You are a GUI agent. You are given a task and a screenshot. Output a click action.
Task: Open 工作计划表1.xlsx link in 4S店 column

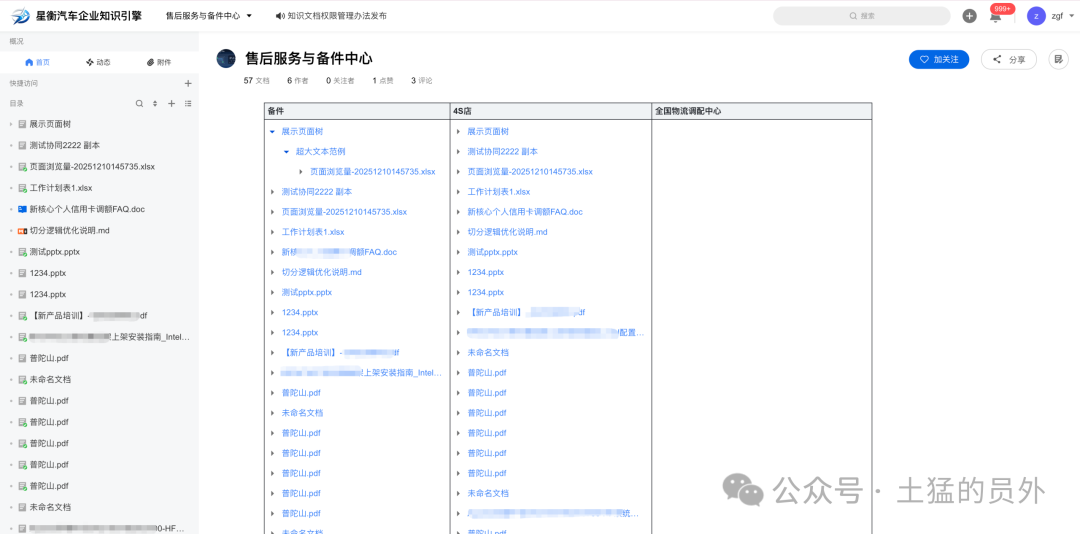click(x=499, y=192)
